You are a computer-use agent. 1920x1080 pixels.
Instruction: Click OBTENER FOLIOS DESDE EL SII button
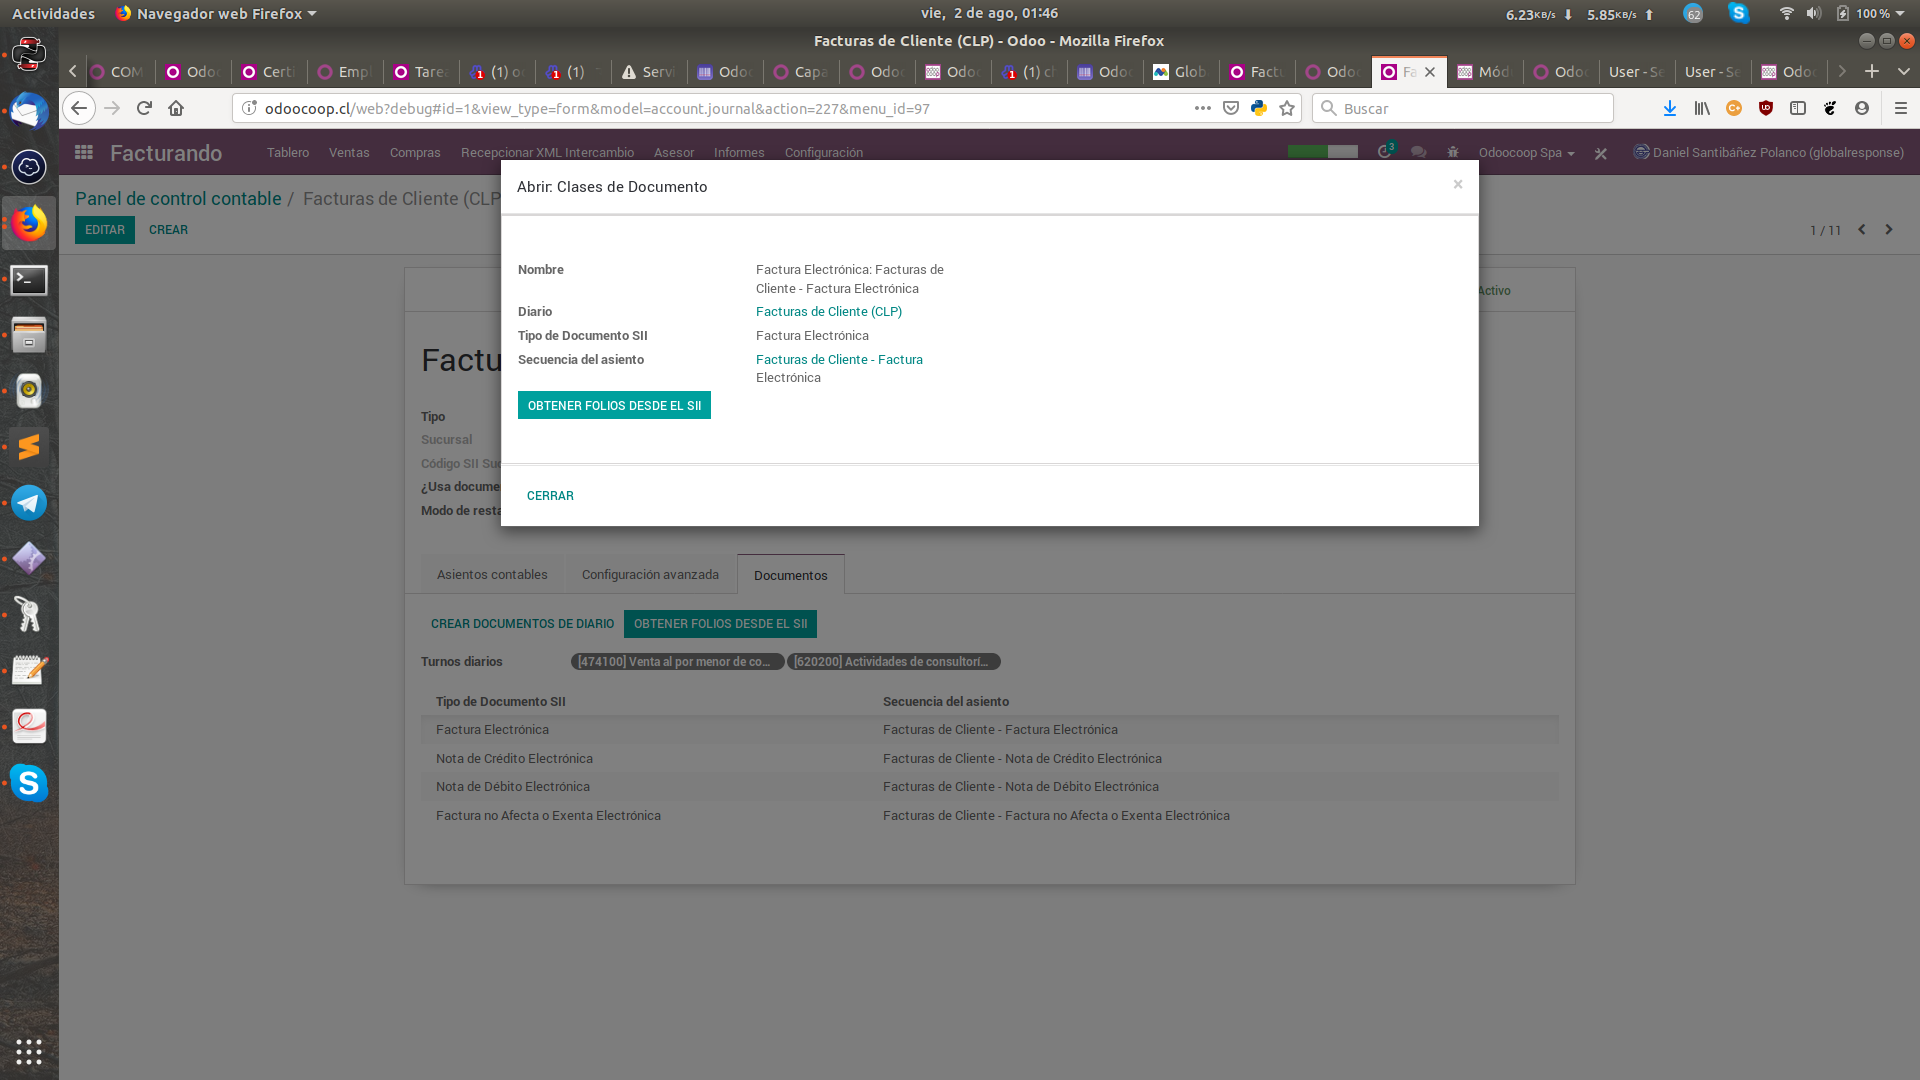tap(615, 405)
